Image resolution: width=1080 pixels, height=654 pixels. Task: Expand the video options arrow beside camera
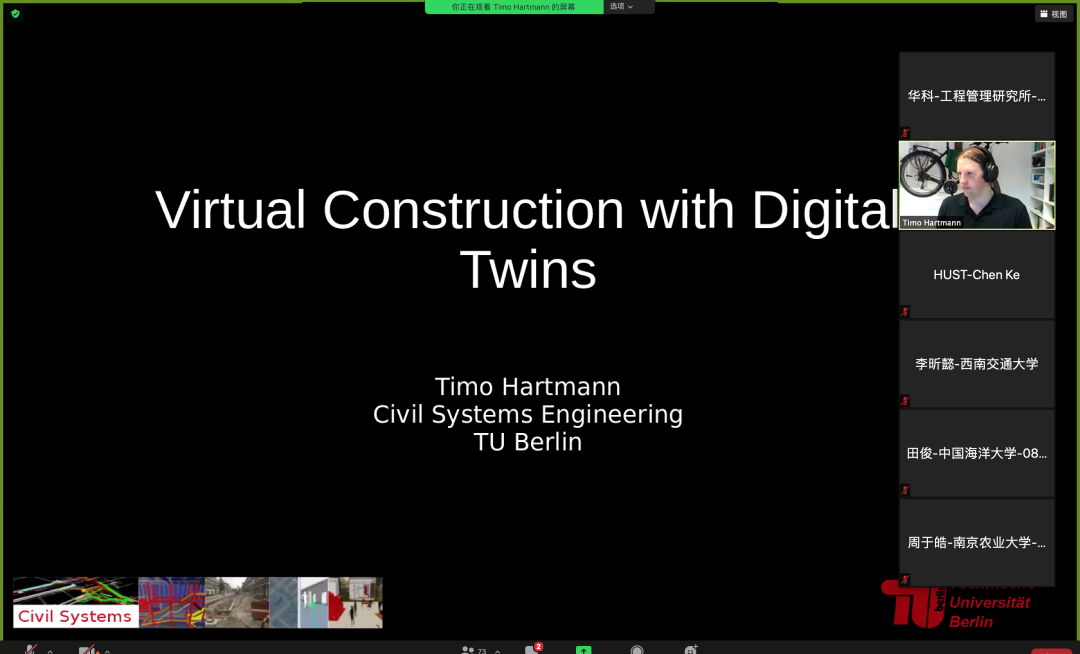pyautogui.click(x=107, y=651)
